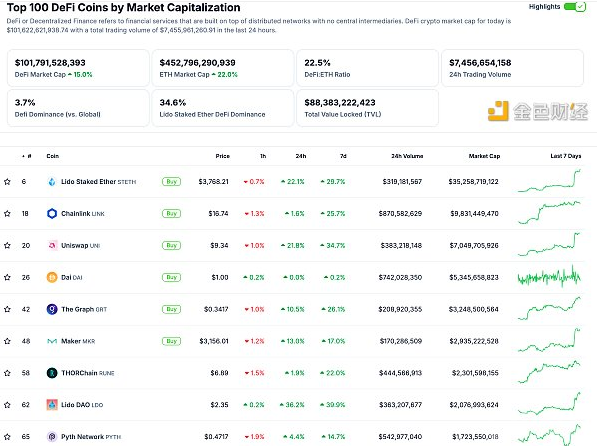Star the Chainlink row
597x446 pixels.
(7, 214)
